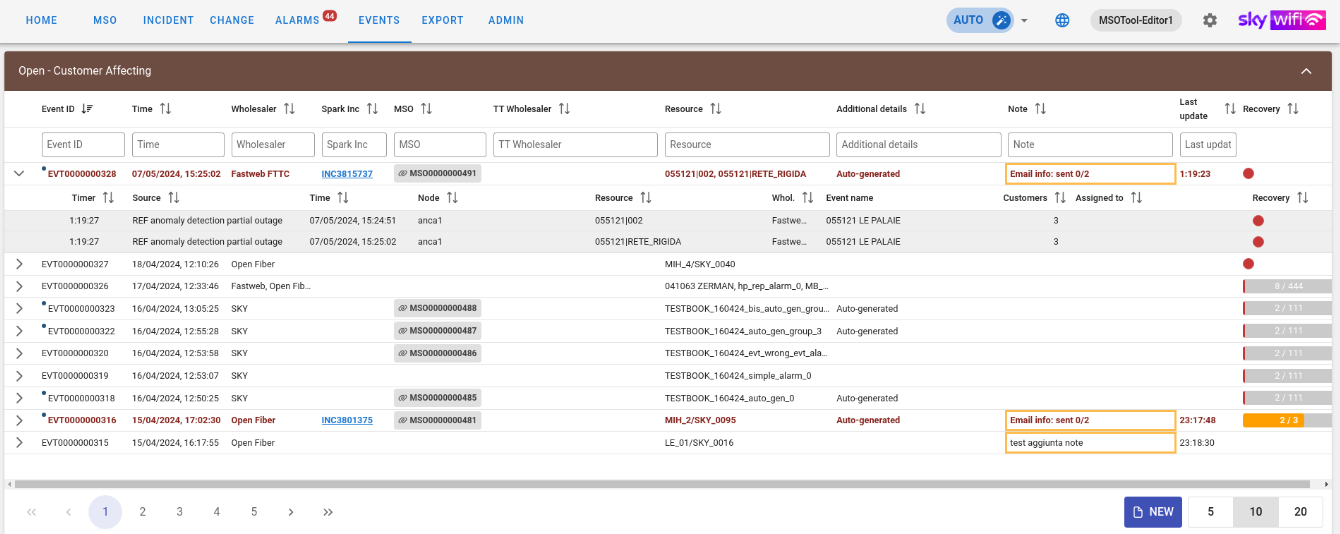Screen dimensions: 1340x534
Task: Select 20 rows per page
Action: (1300, 512)
